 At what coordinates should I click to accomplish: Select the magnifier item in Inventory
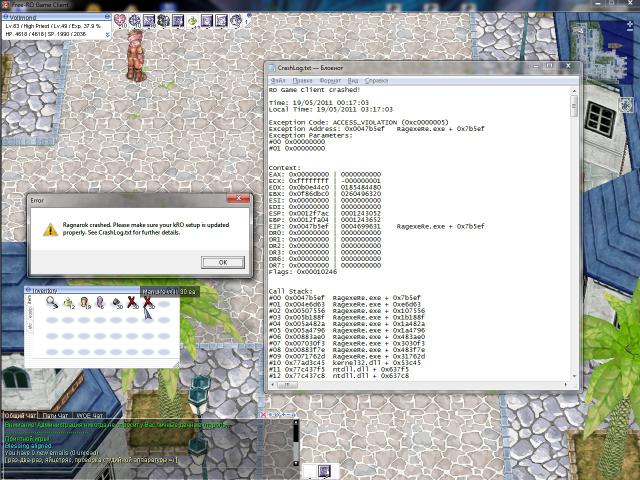(52, 302)
